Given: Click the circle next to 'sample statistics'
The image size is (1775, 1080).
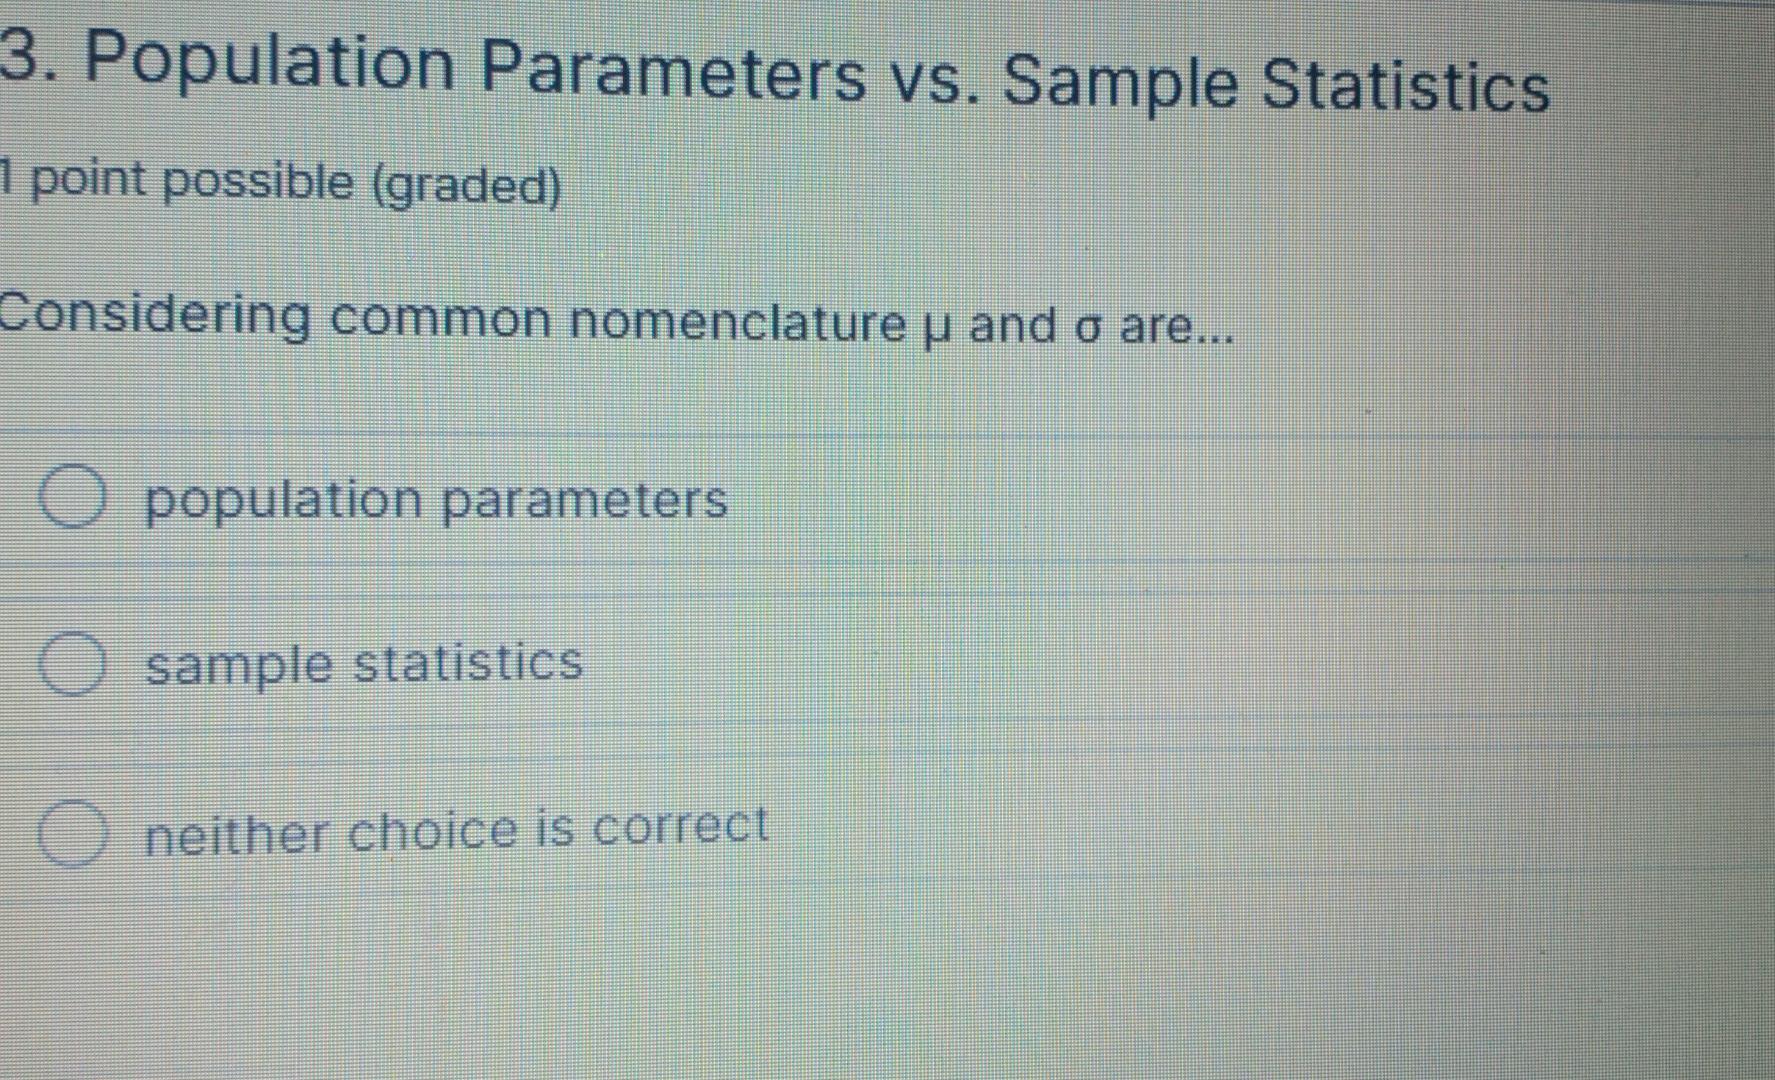Looking at the screenshot, I should click(70, 664).
